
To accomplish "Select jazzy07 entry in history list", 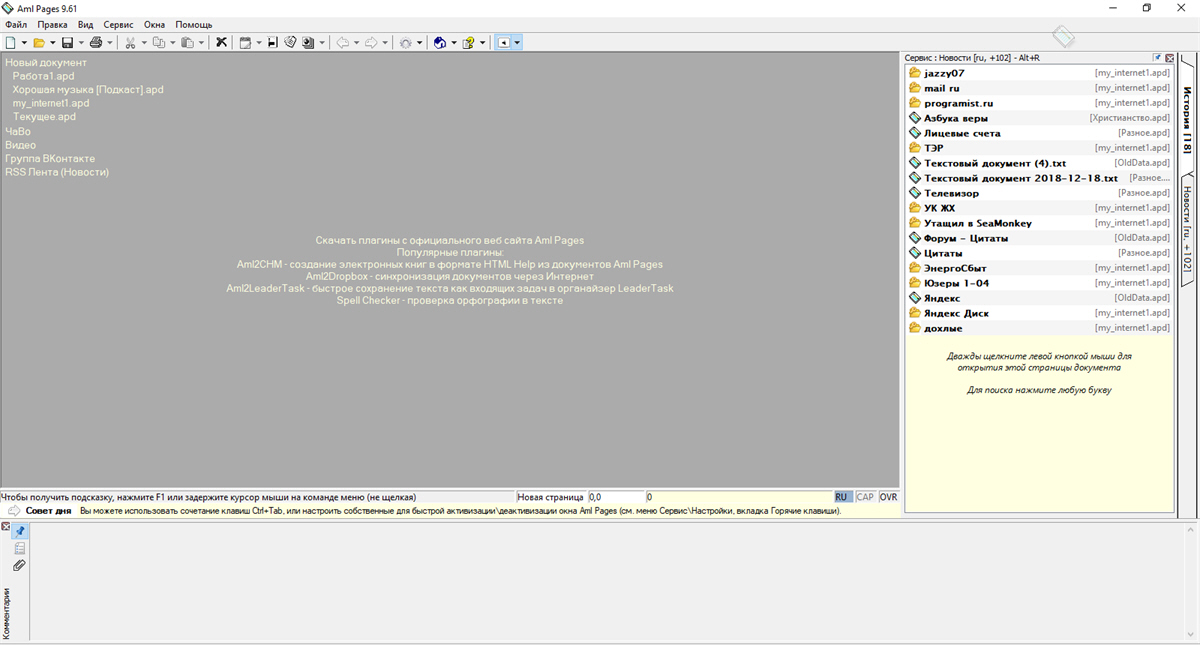I will click(1039, 73).
